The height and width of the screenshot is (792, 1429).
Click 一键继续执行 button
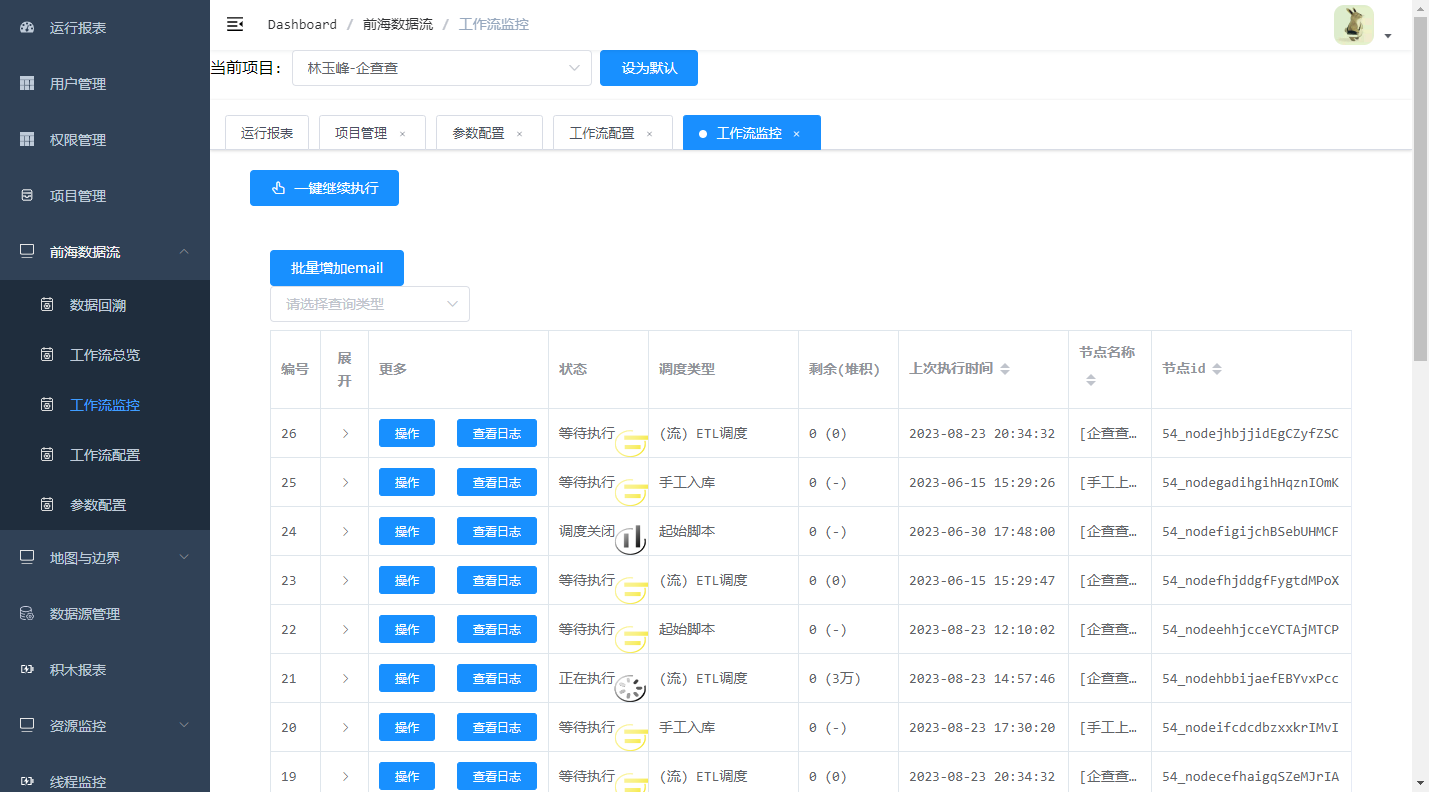tap(324, 188)
